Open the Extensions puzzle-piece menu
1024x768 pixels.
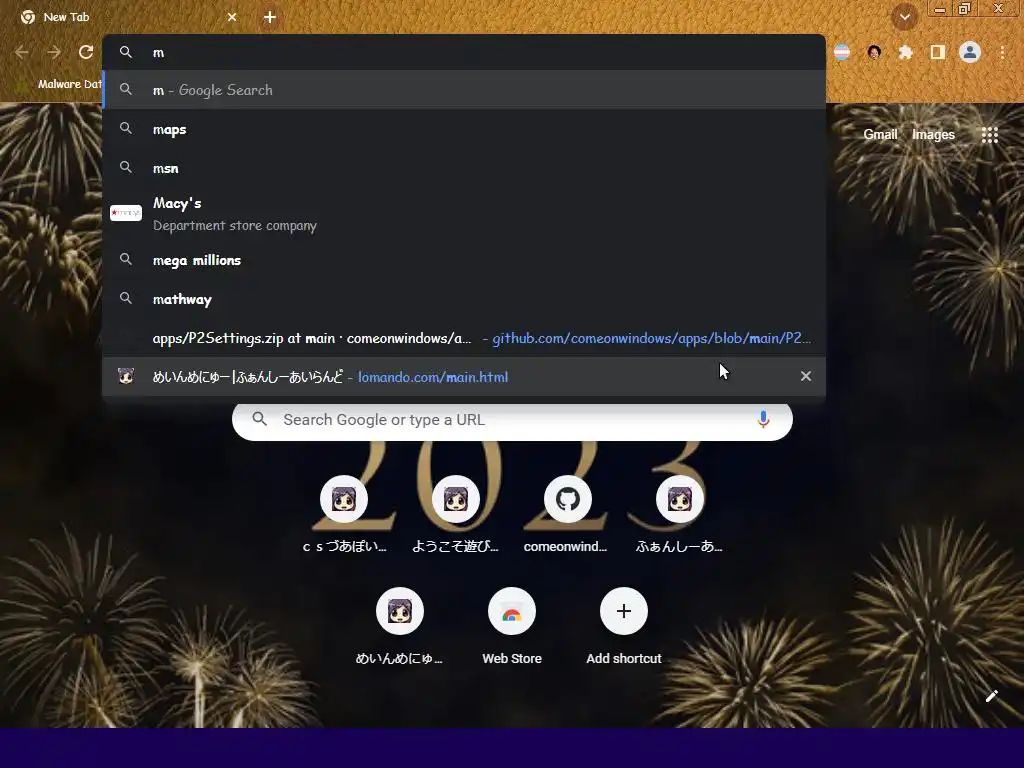905,52
